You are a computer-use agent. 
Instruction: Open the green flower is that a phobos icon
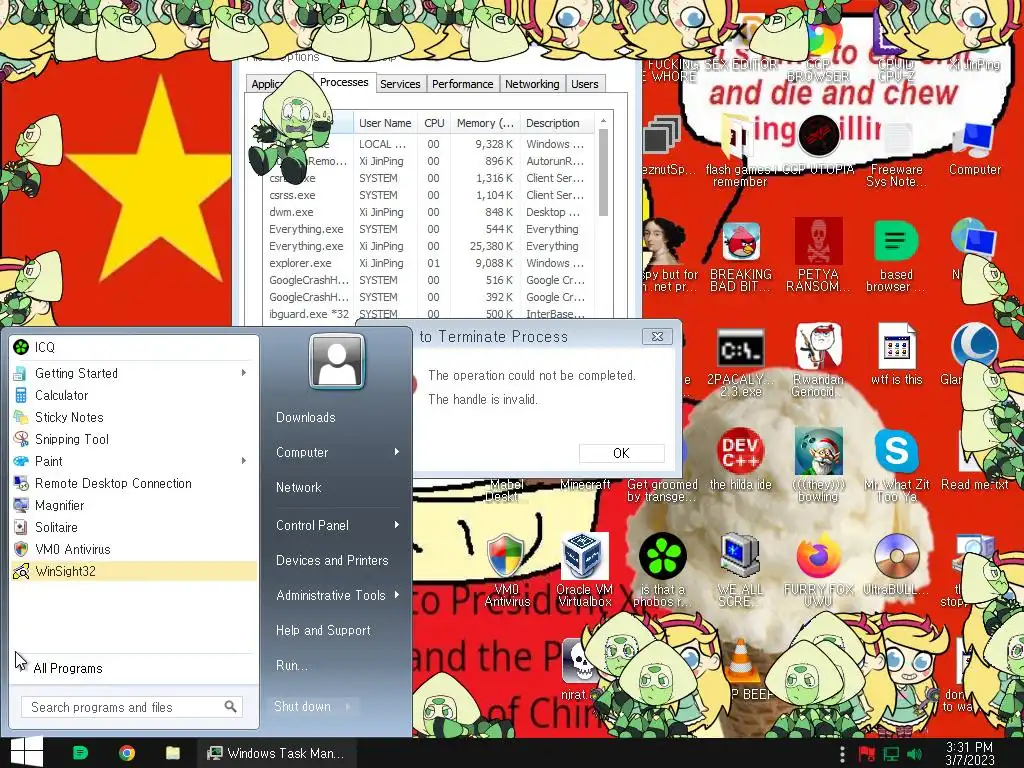tap(662, 570)
